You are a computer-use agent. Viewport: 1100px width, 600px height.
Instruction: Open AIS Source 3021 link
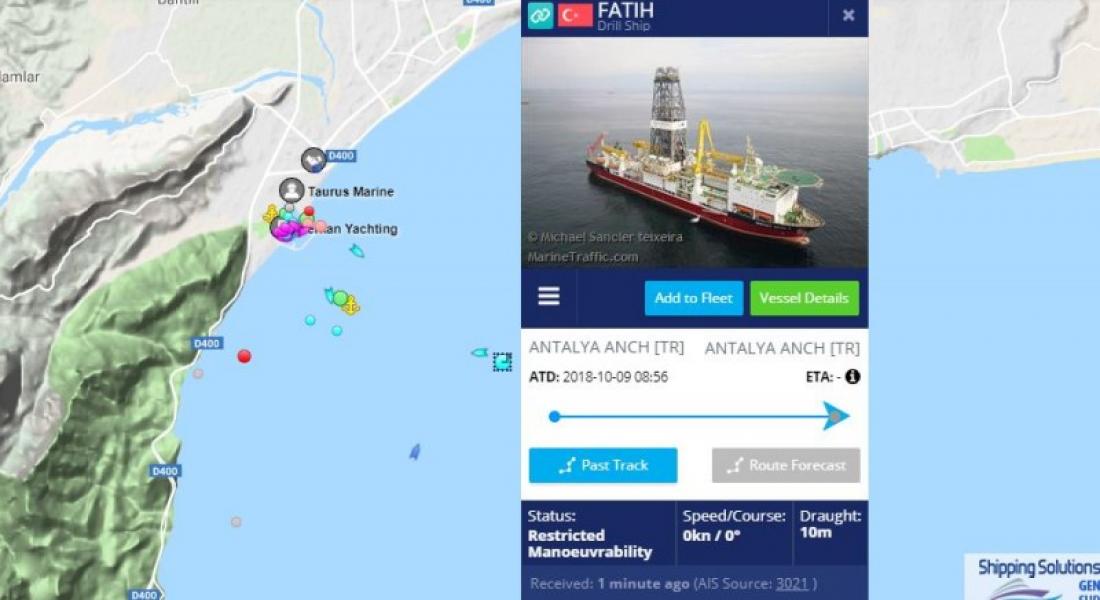point(792,584)
